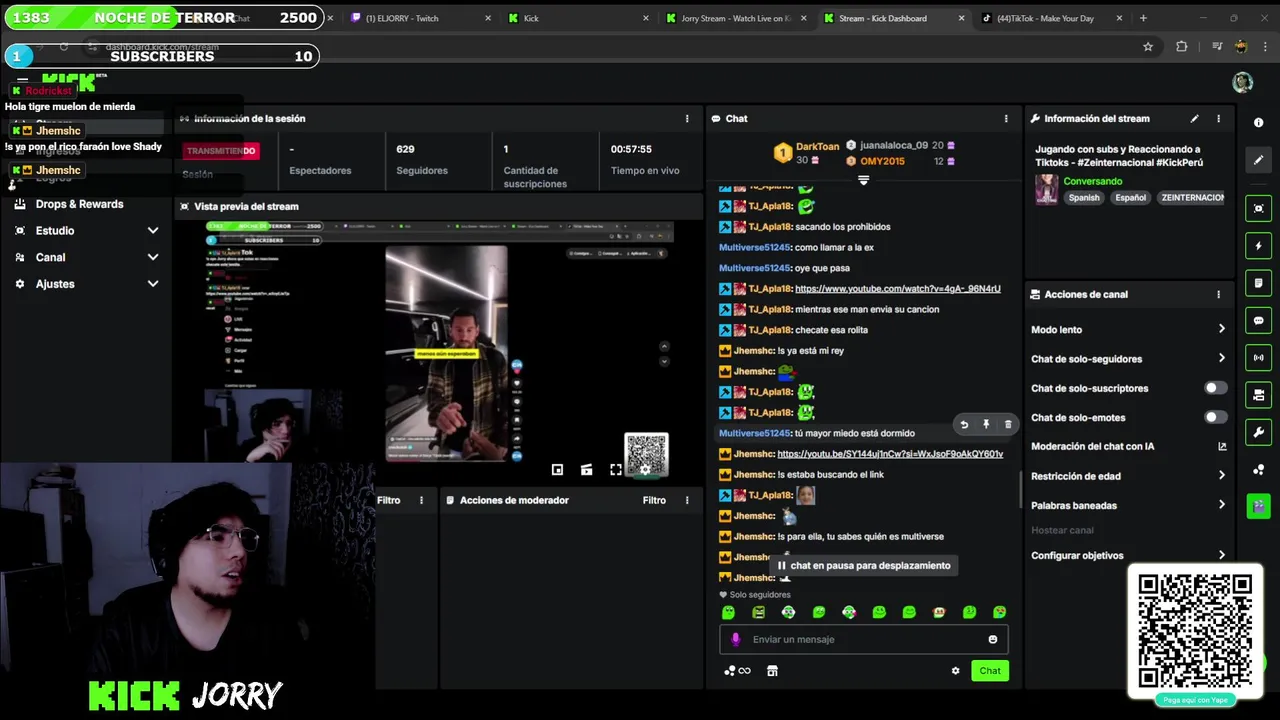Open youtube.com link from TJ_Apla18
1280x720 pixels.
tap(897, 289)
